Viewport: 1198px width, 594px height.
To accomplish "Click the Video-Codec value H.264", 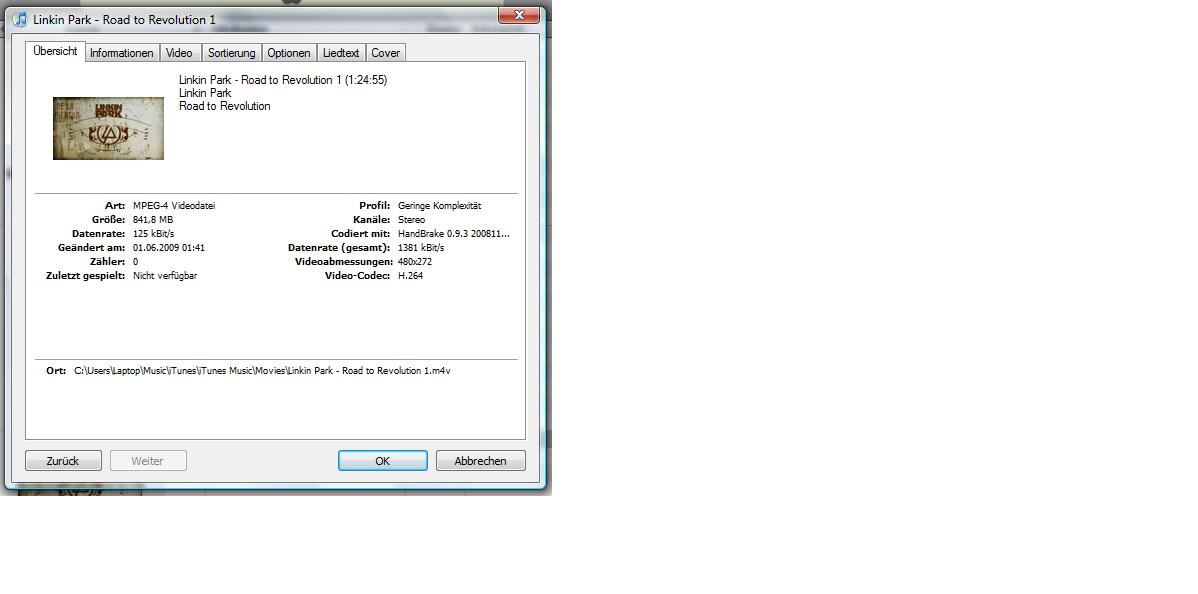I will (410, 275).
